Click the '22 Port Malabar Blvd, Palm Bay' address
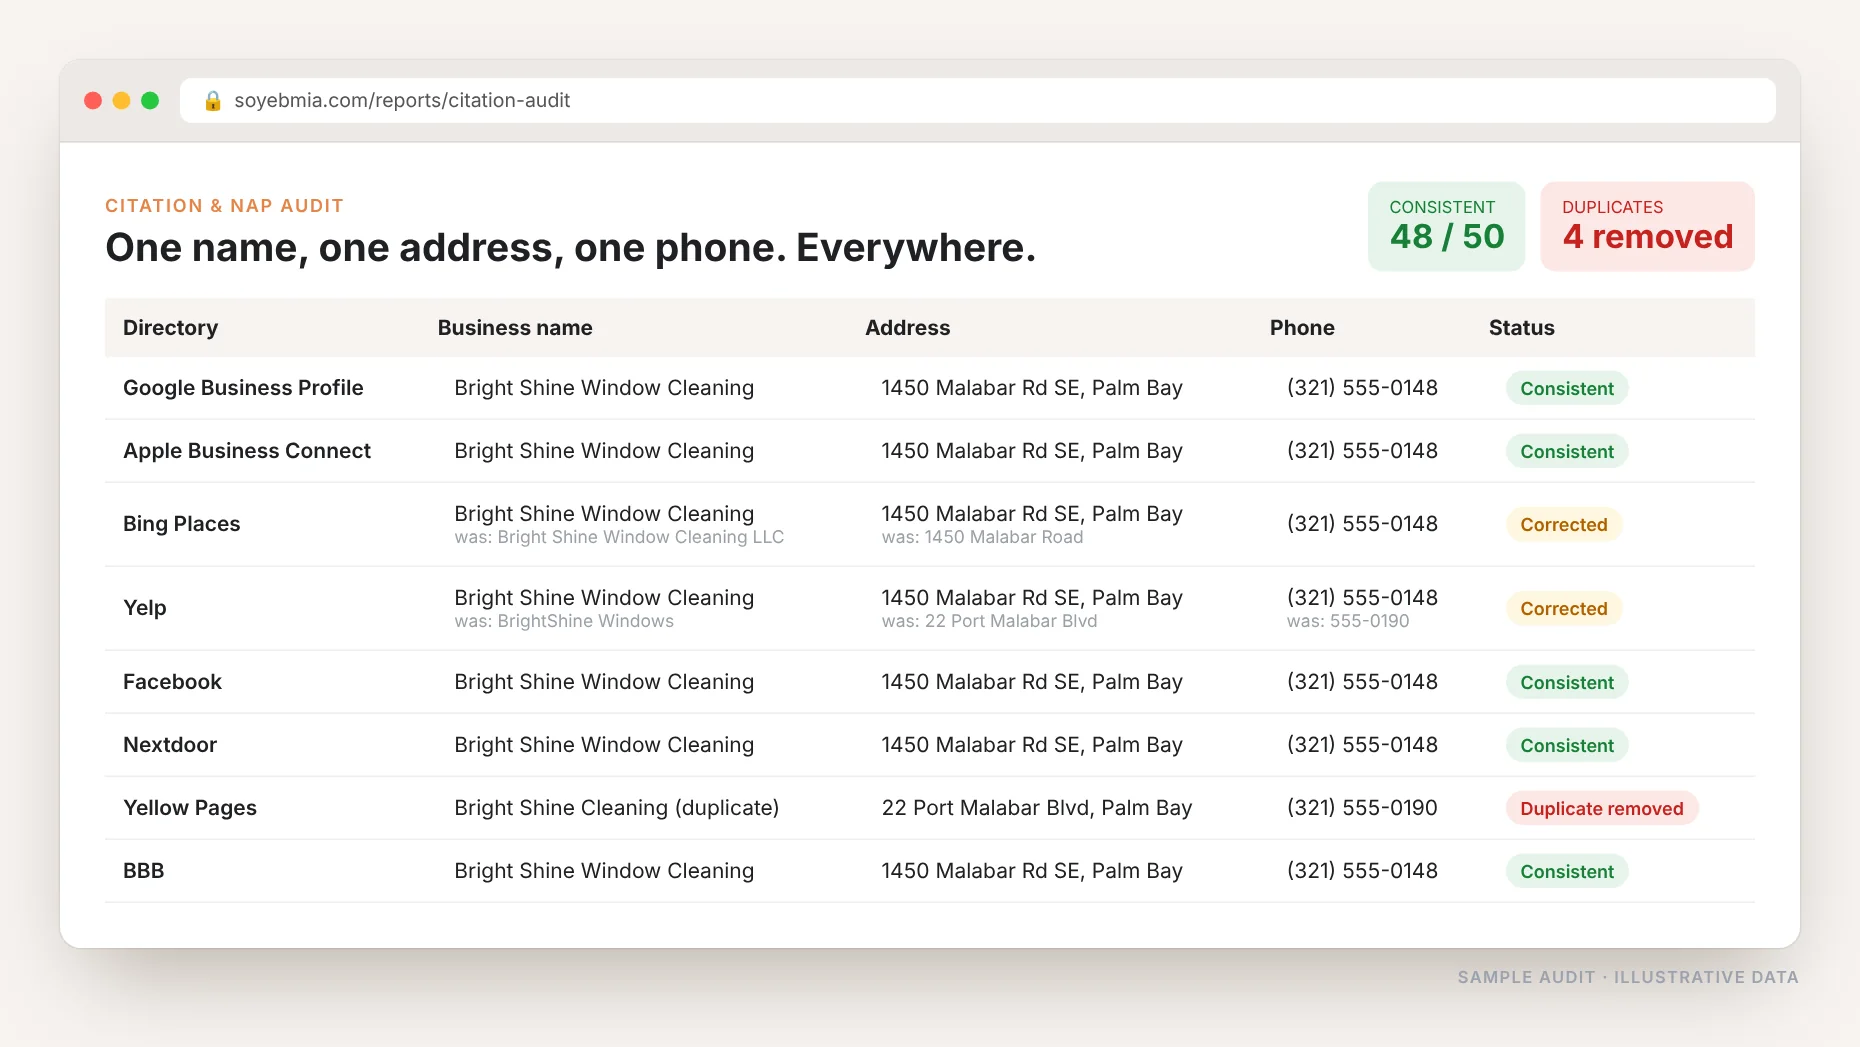The image size is (1860, 1047). [x=1036, y=808]
